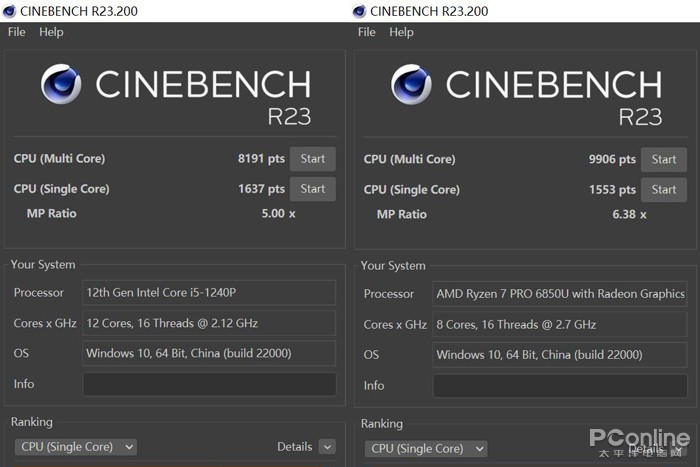Click CPU (Single Core) label in right window
The height and width of the screenshot is (467, 700).
(x=412, y=190)
